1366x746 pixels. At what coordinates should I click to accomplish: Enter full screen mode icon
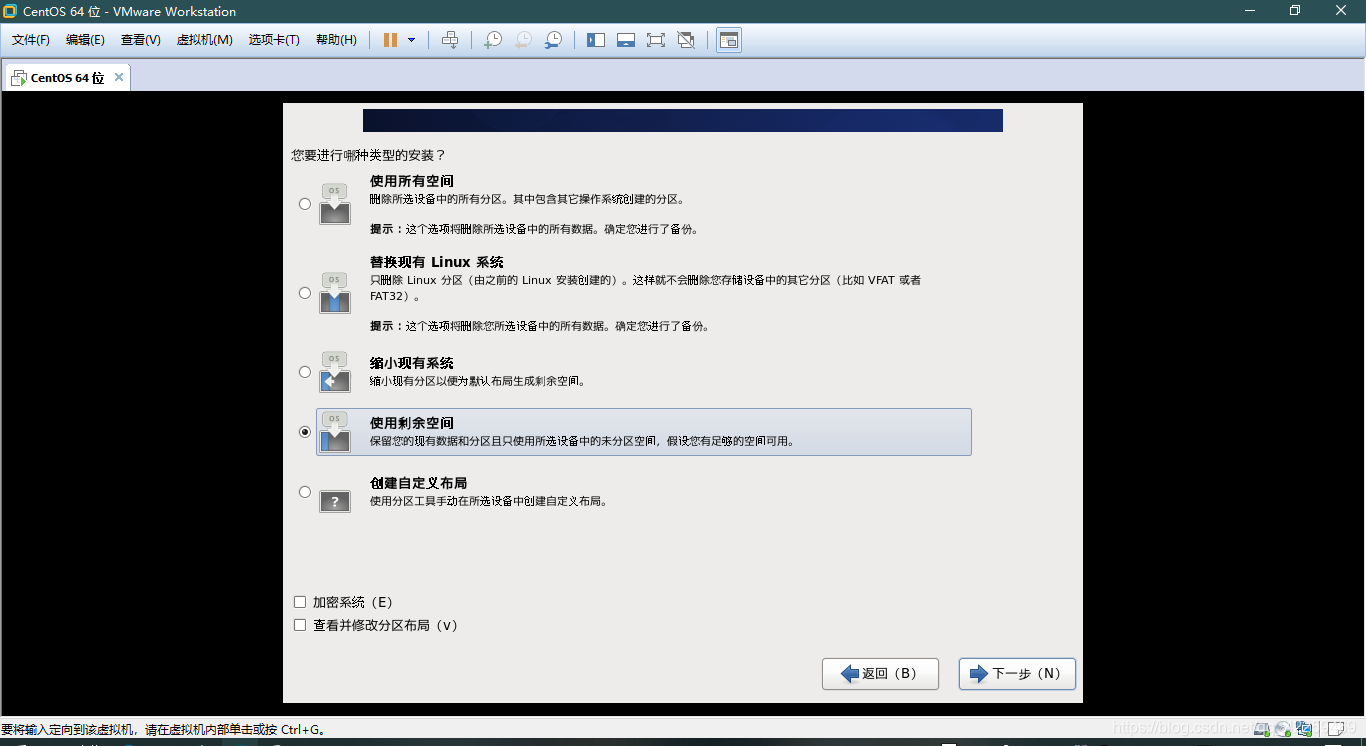656,40
